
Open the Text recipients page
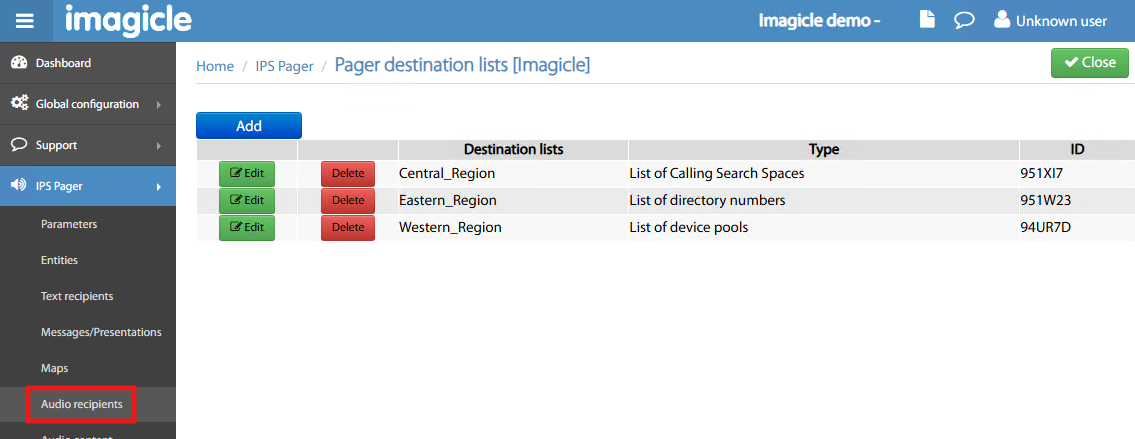tap(77, 296)
